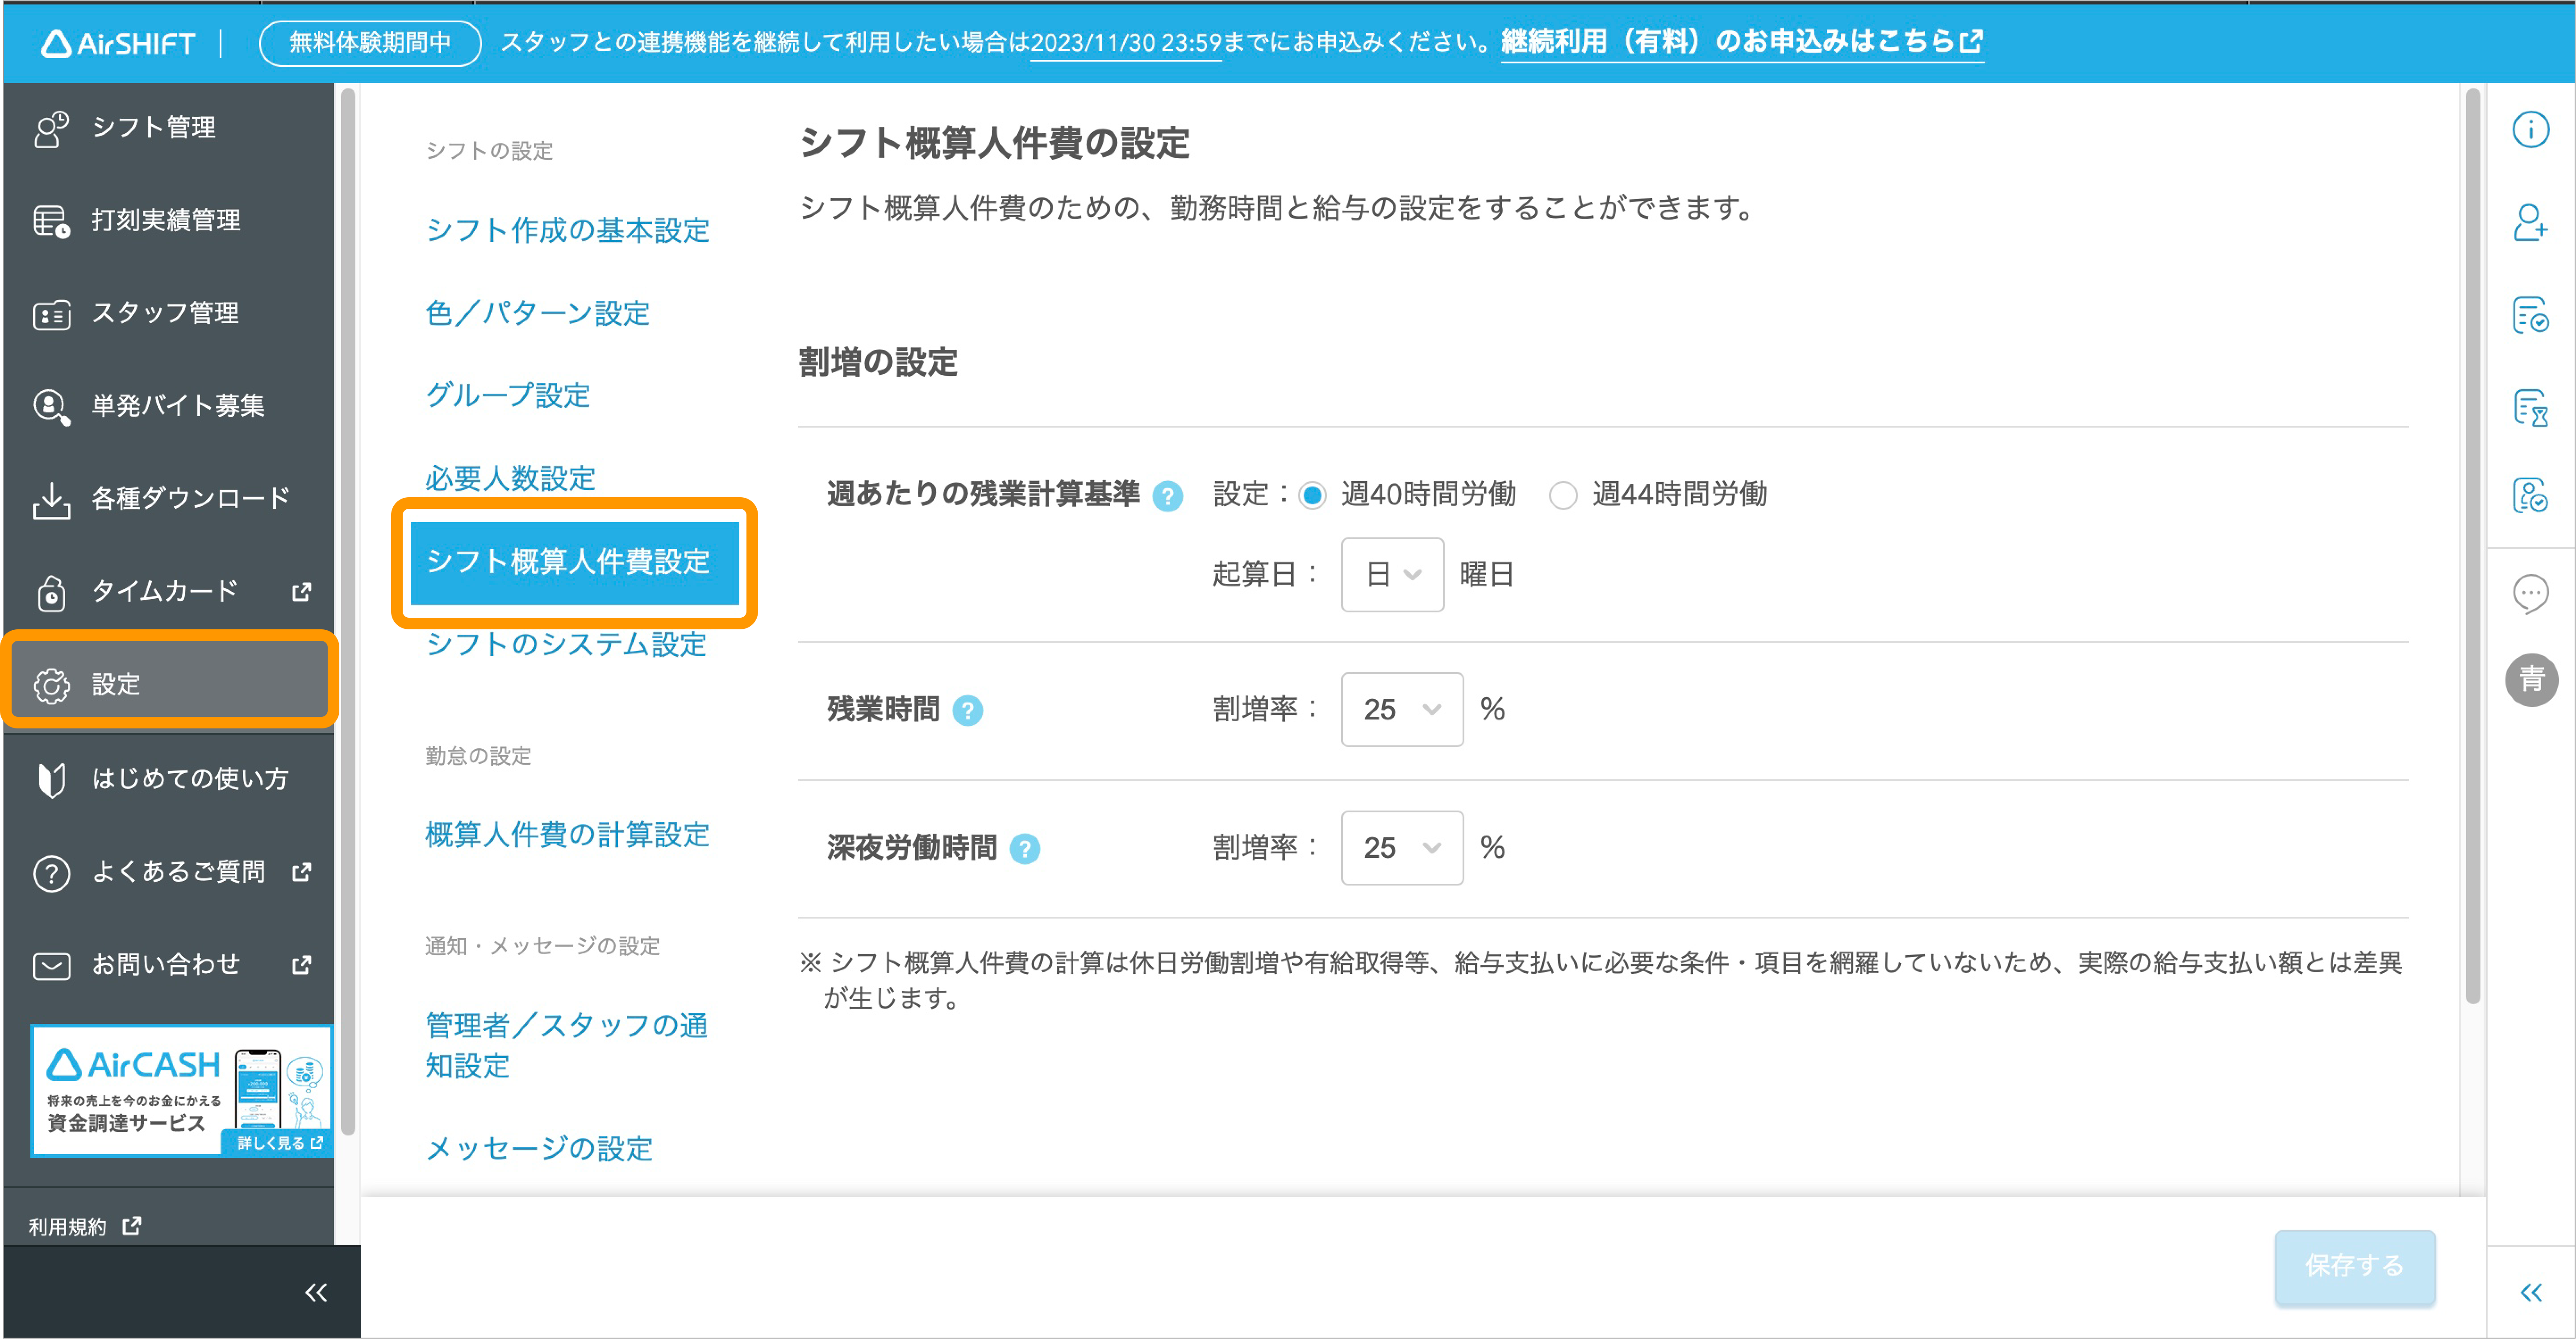Select 週40時間労働 radio button
The height and width of the screenshot is (1339, 2576).
point(1312,495)
